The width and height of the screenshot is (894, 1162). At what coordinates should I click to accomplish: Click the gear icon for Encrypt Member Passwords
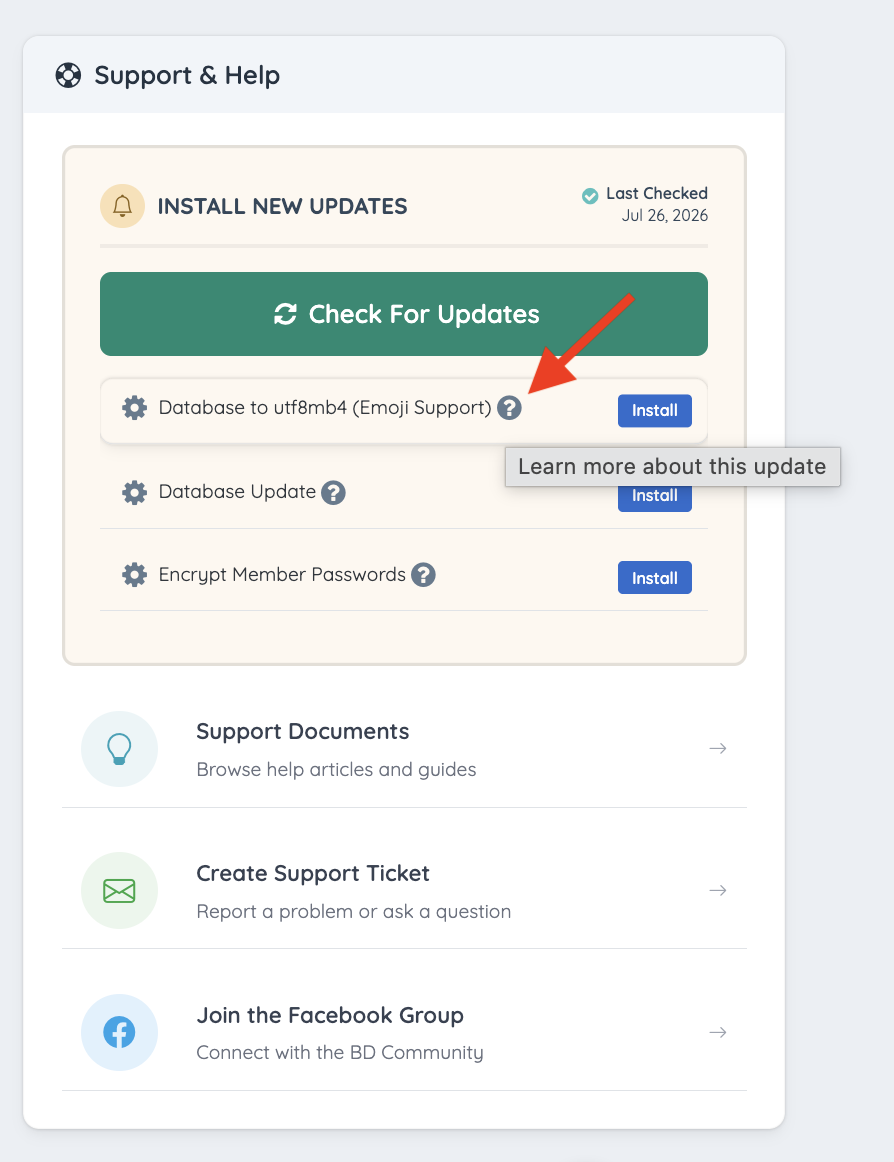(x=134, y=574)
